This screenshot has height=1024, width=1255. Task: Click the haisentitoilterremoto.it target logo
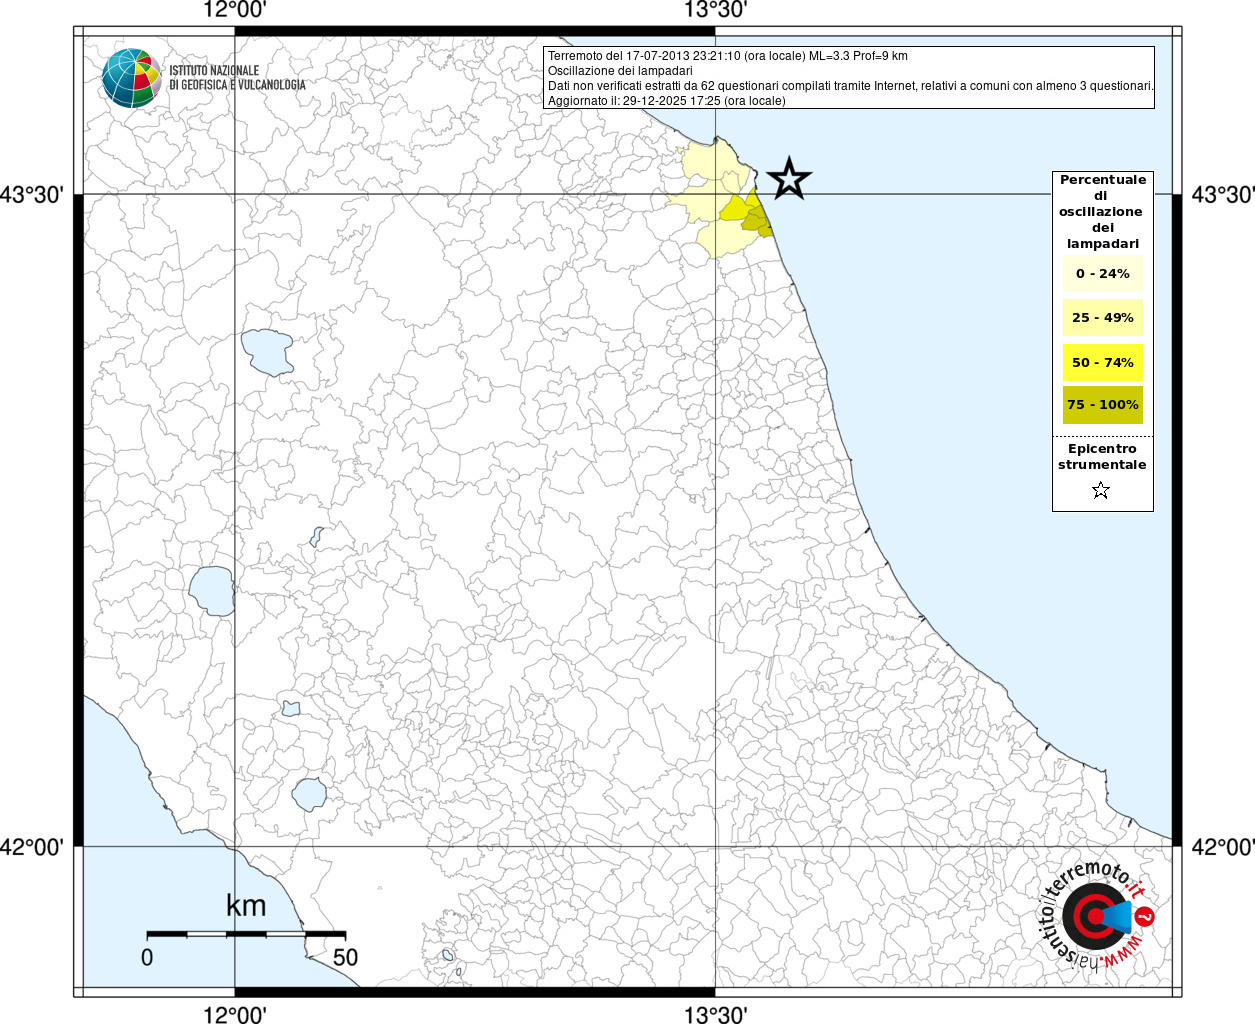pos(1097,916)
